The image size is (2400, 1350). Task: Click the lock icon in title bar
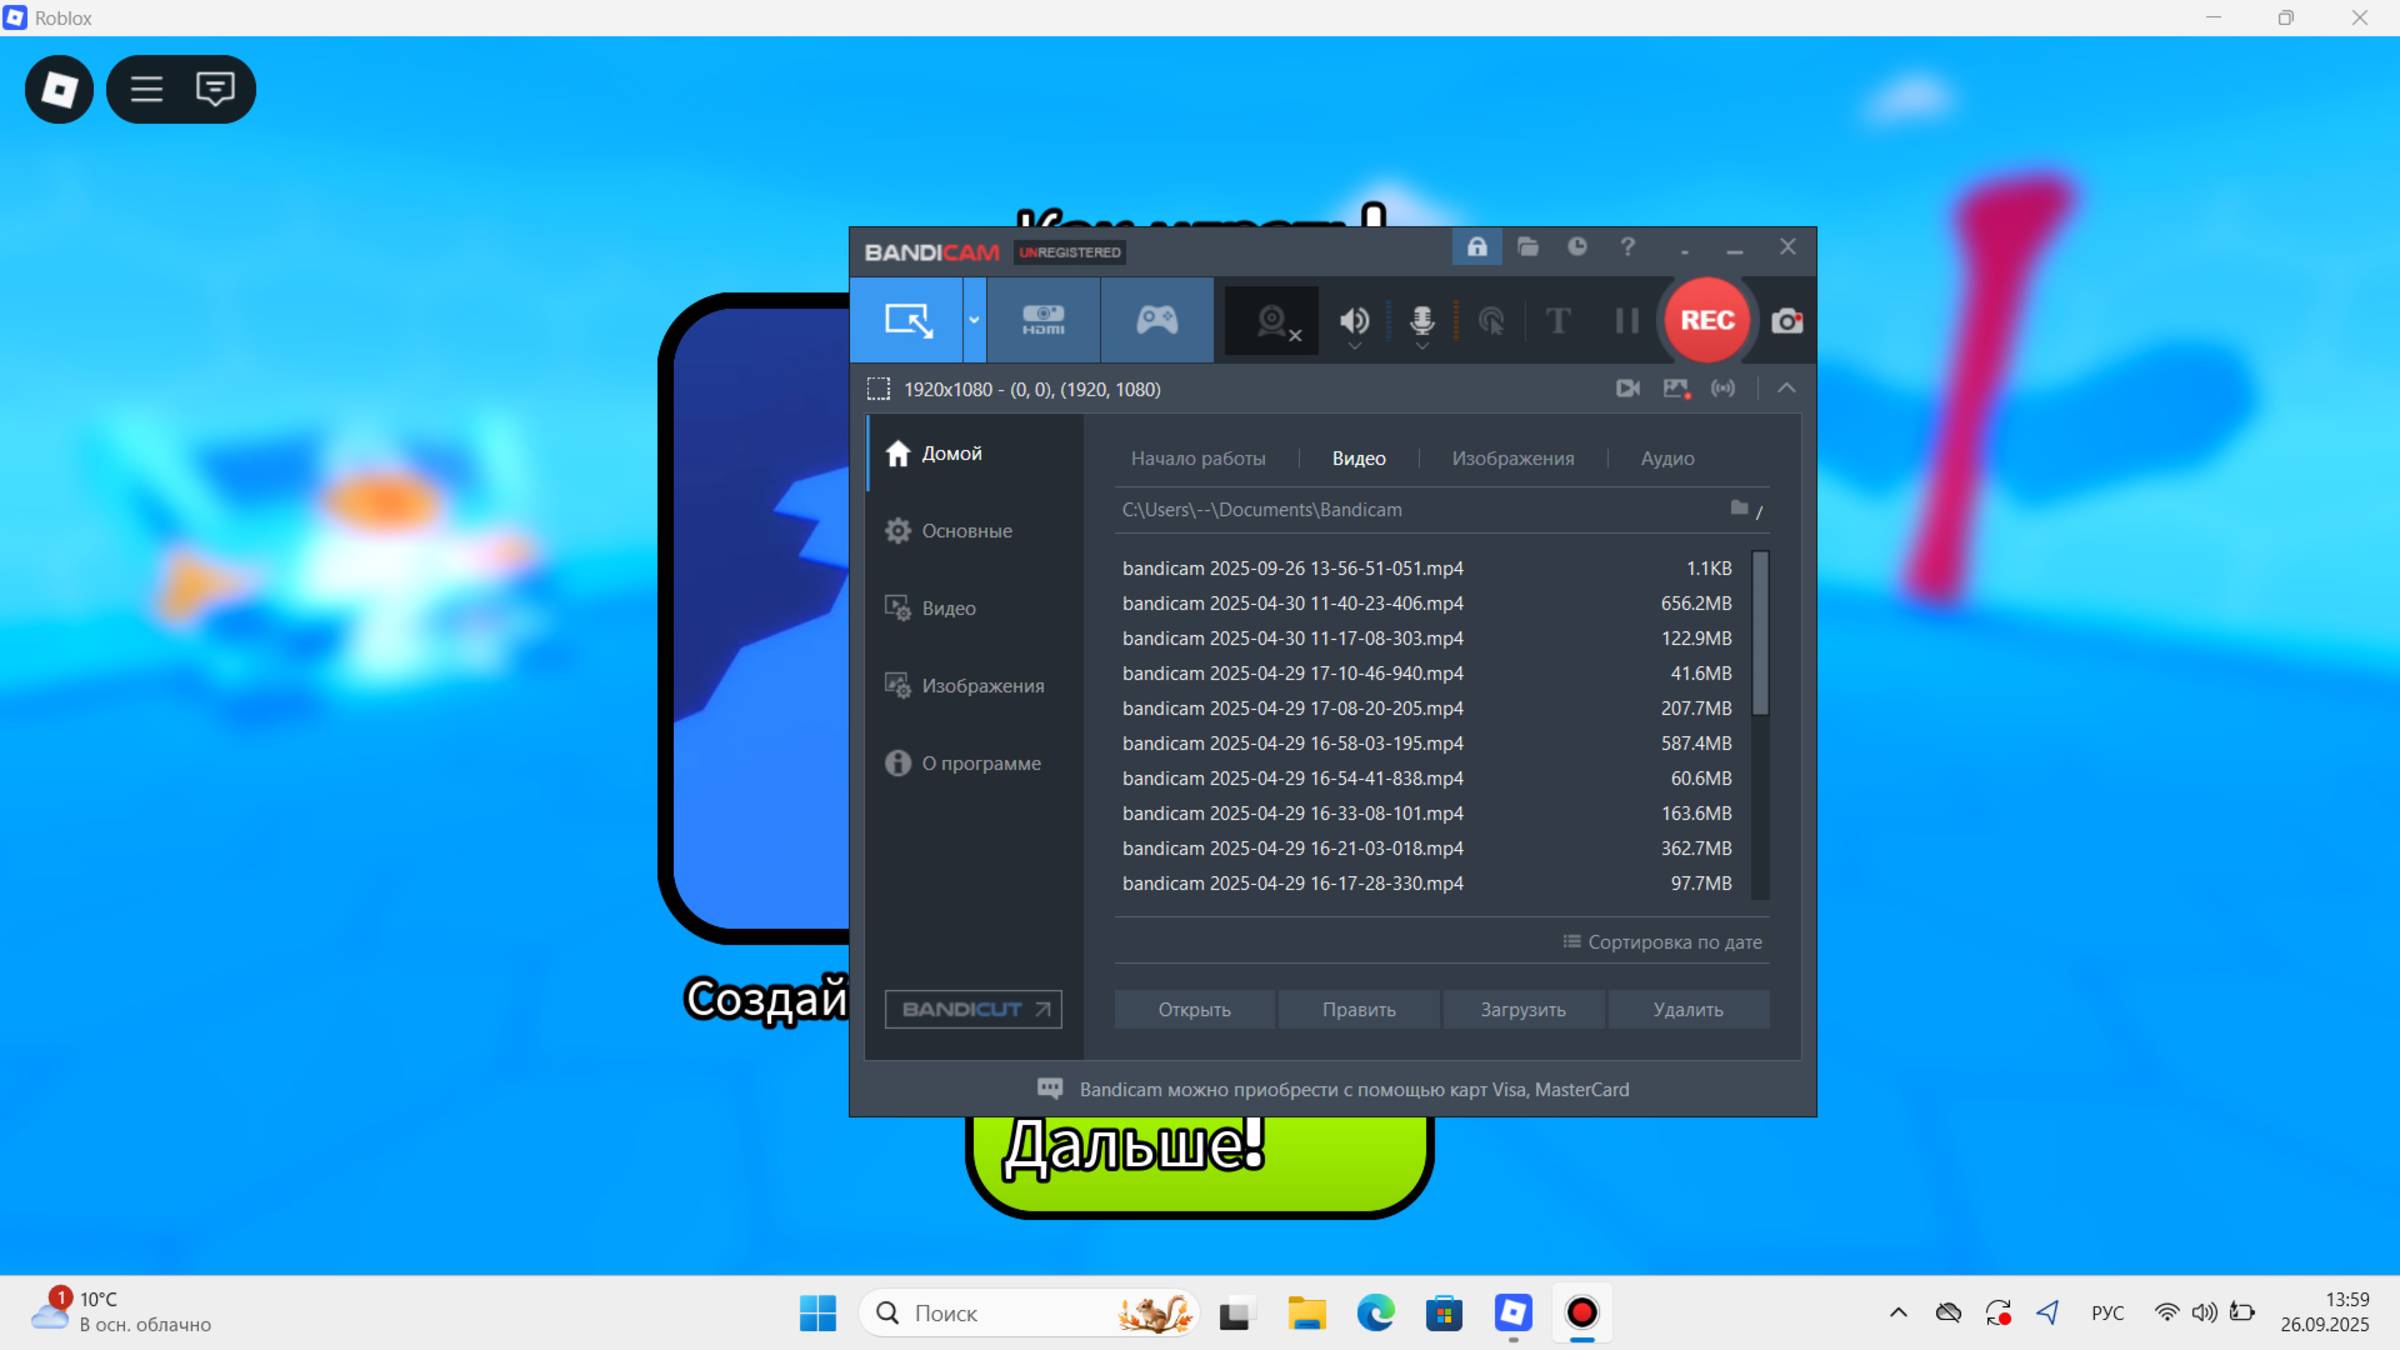click(1477, 247)
